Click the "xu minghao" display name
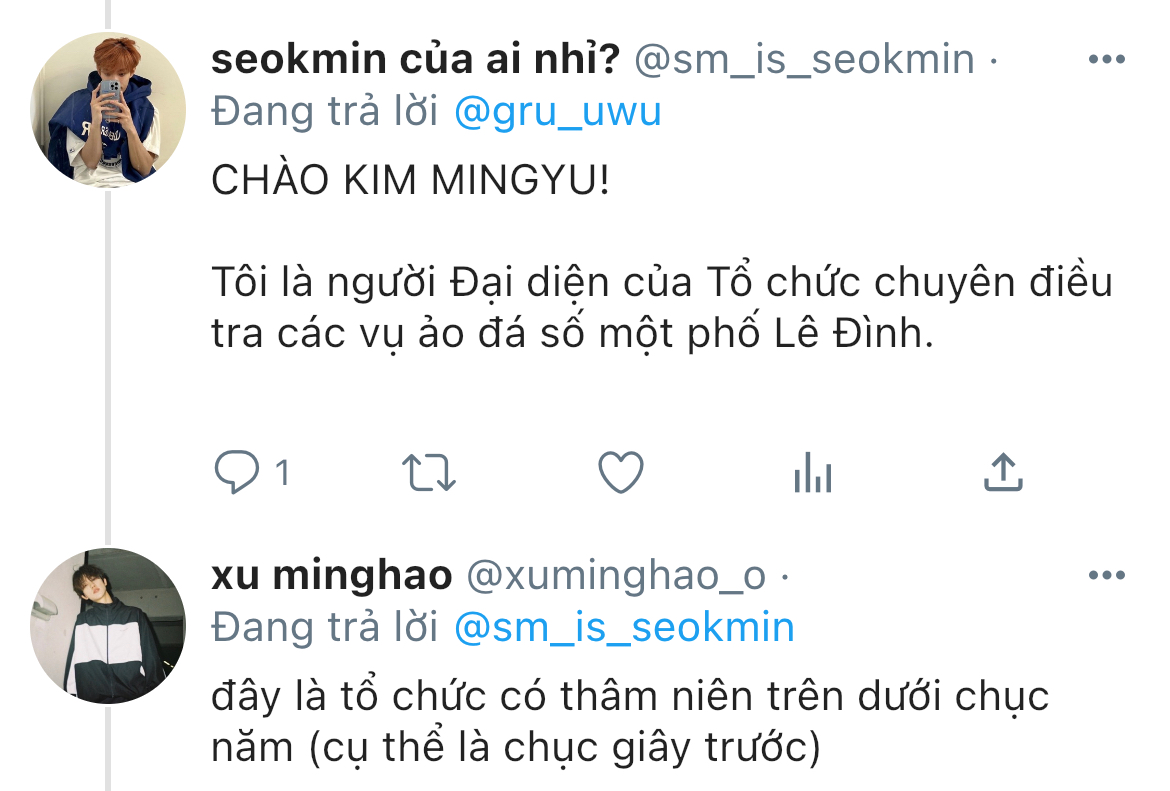The image size is (1170, 791). (x=331, y=576)
